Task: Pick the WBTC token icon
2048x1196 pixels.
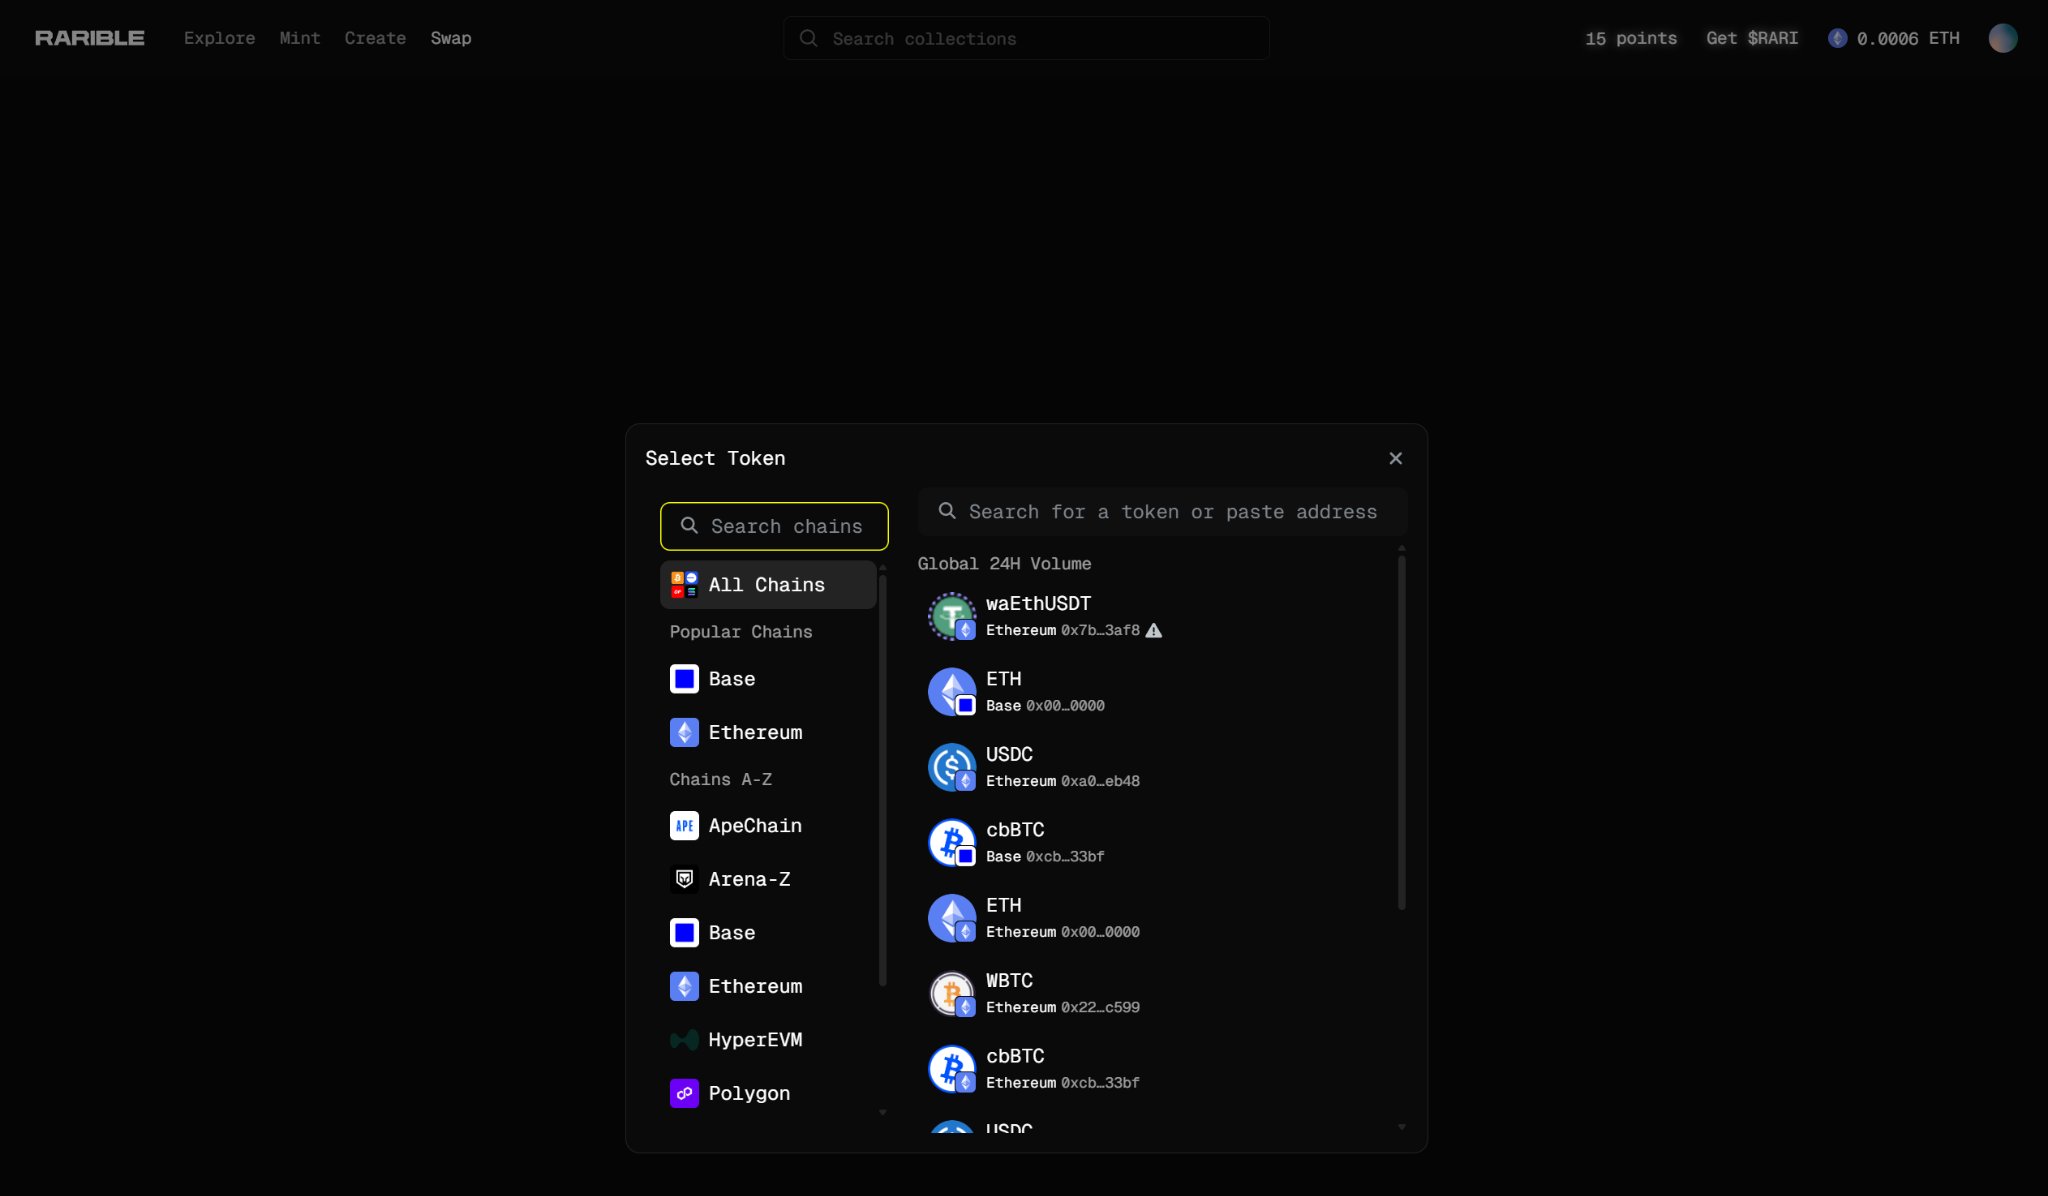Action: 951,993
